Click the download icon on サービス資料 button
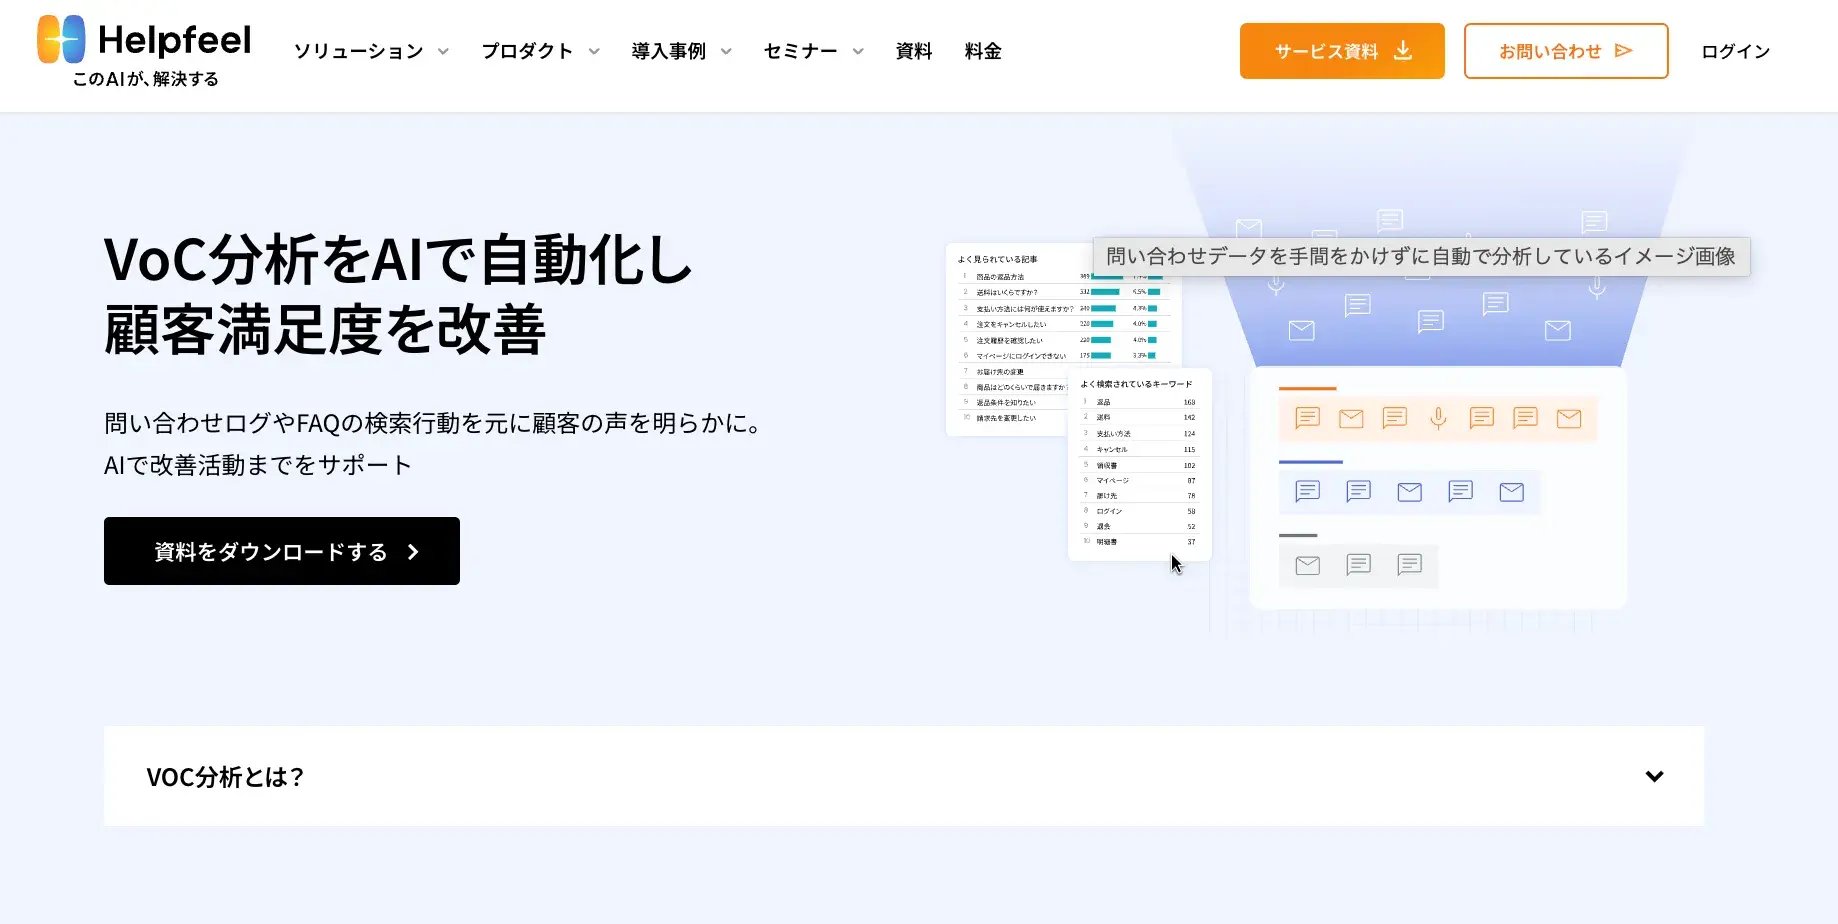The image size is (1838, 924). [1403, 51]
